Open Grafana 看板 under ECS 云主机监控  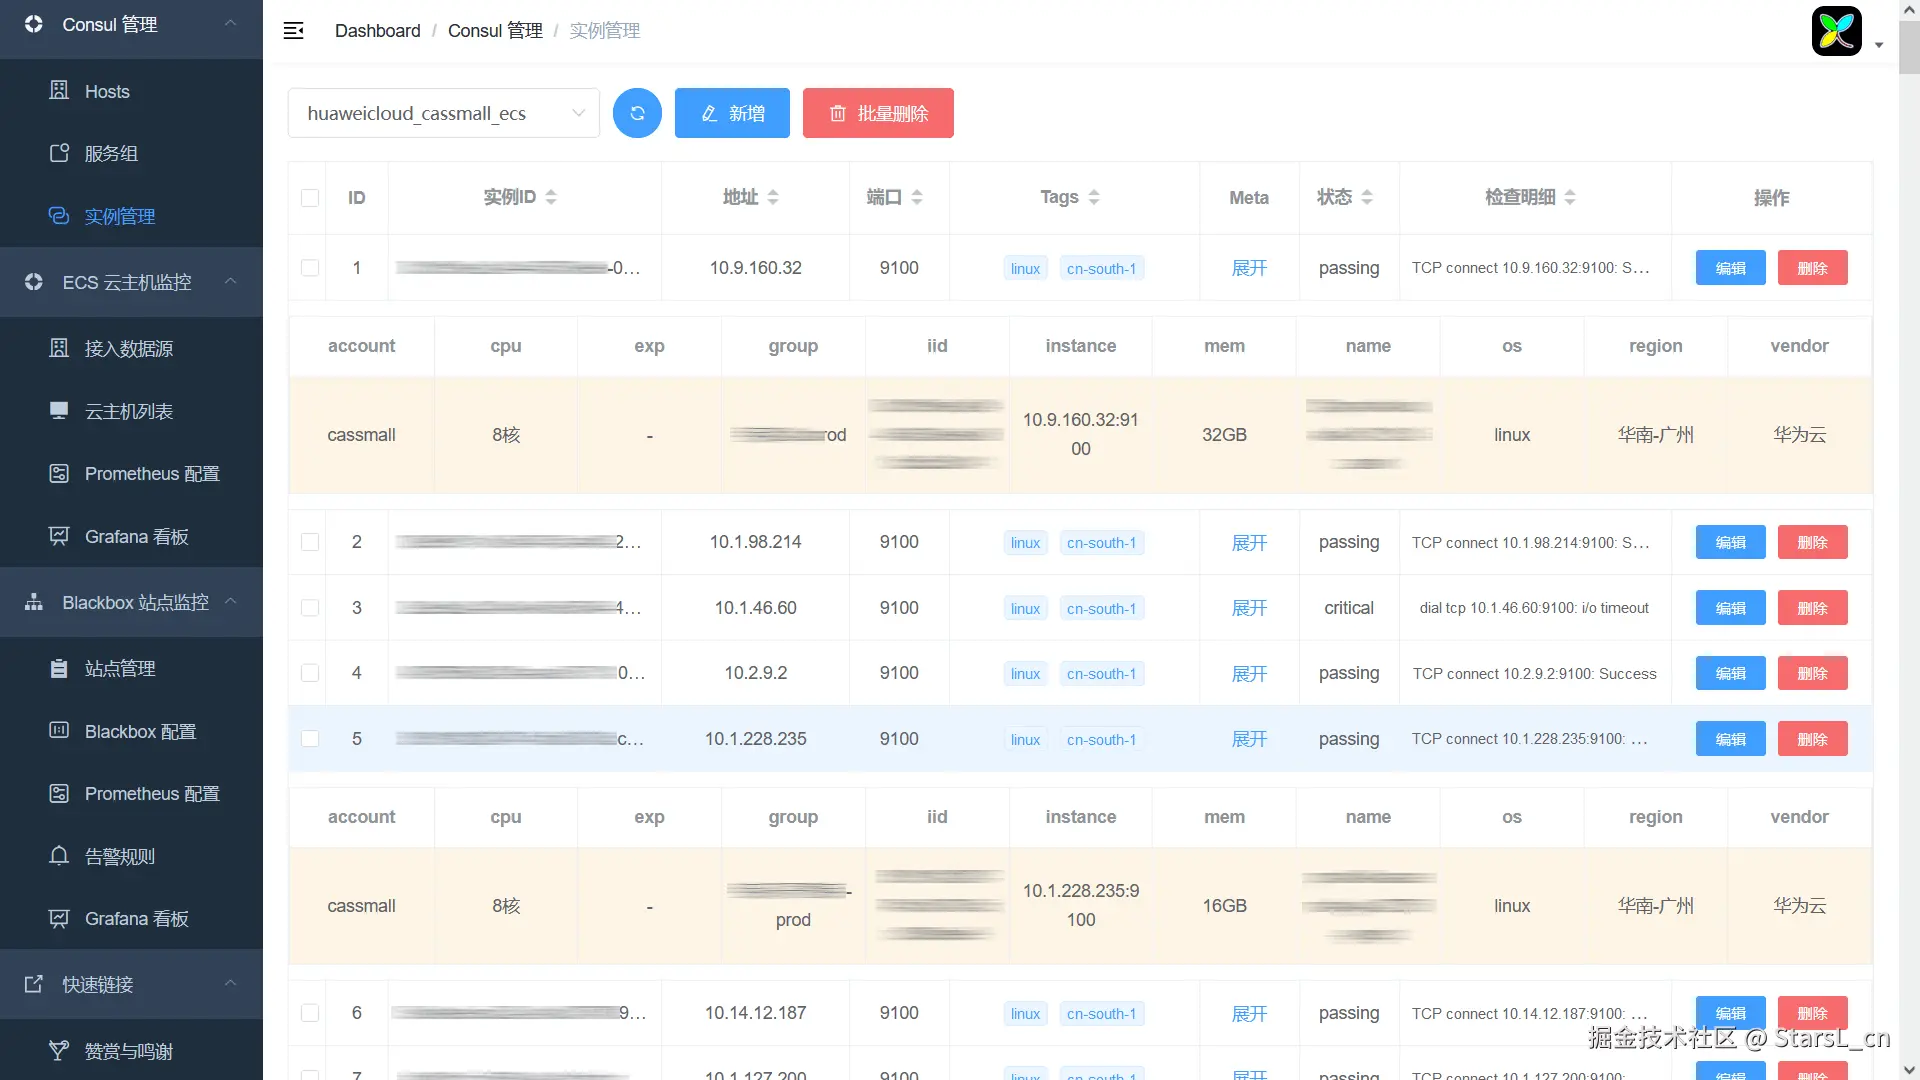136,537
